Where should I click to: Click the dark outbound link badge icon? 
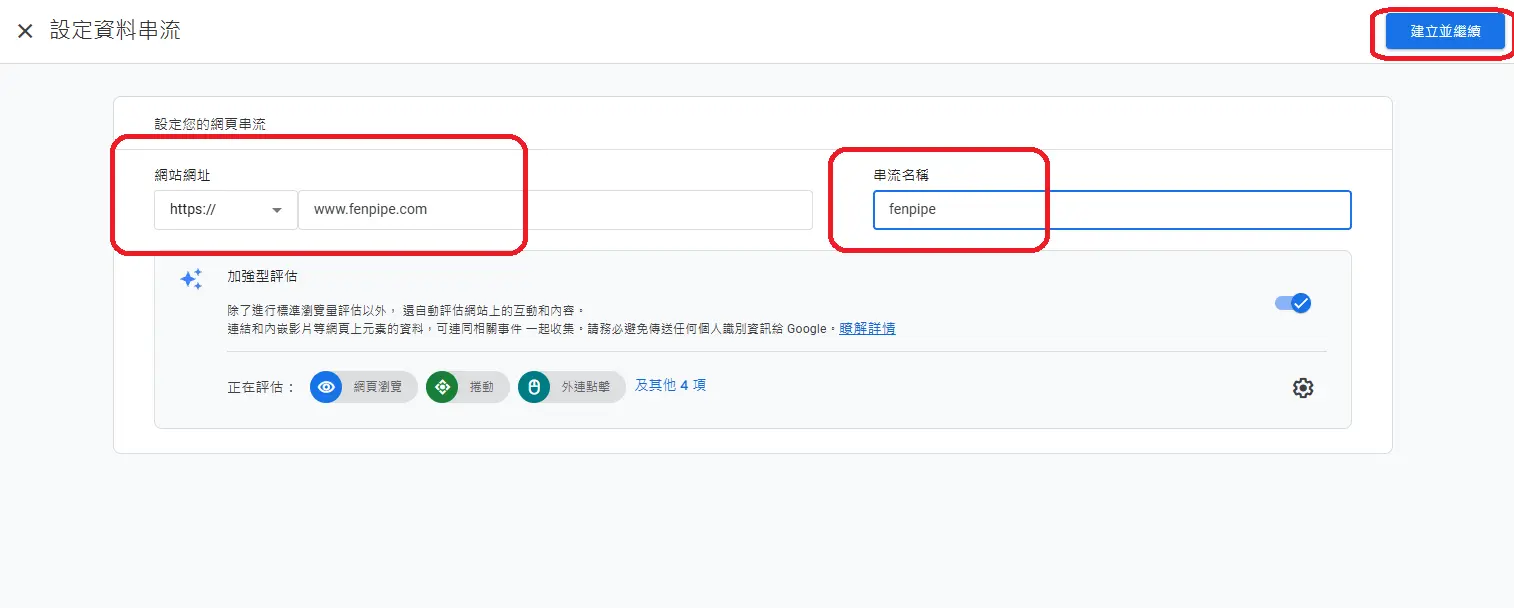pos(534,387)
